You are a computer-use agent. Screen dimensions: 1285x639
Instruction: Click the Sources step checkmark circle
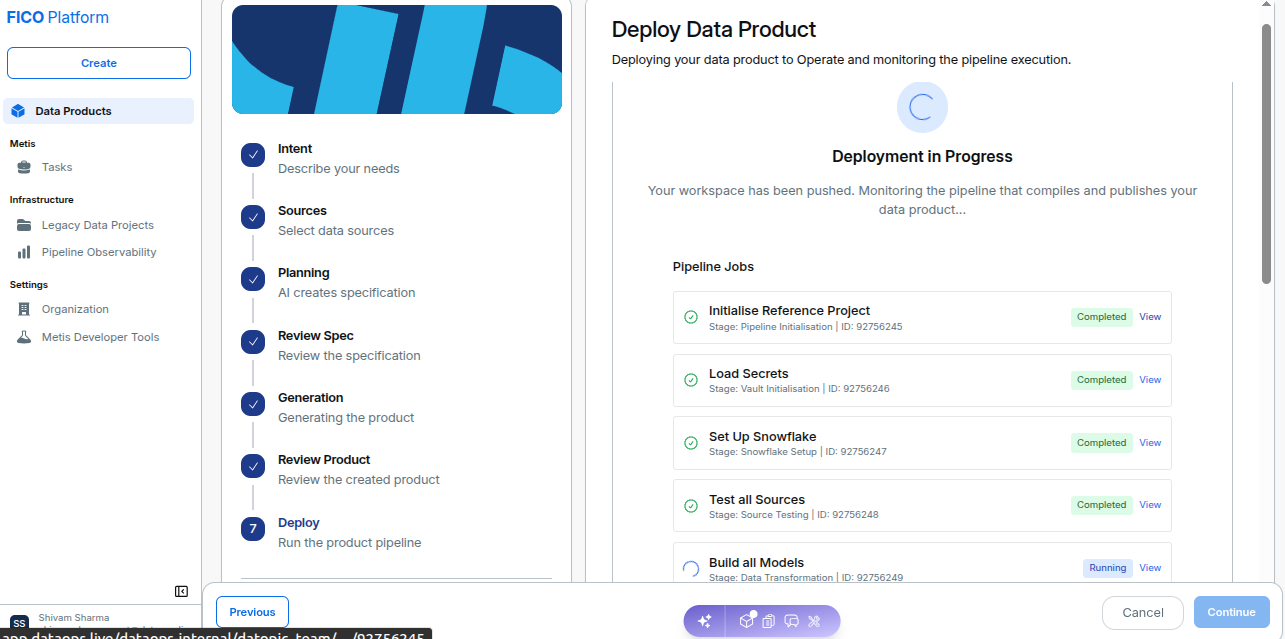[253, 217]
